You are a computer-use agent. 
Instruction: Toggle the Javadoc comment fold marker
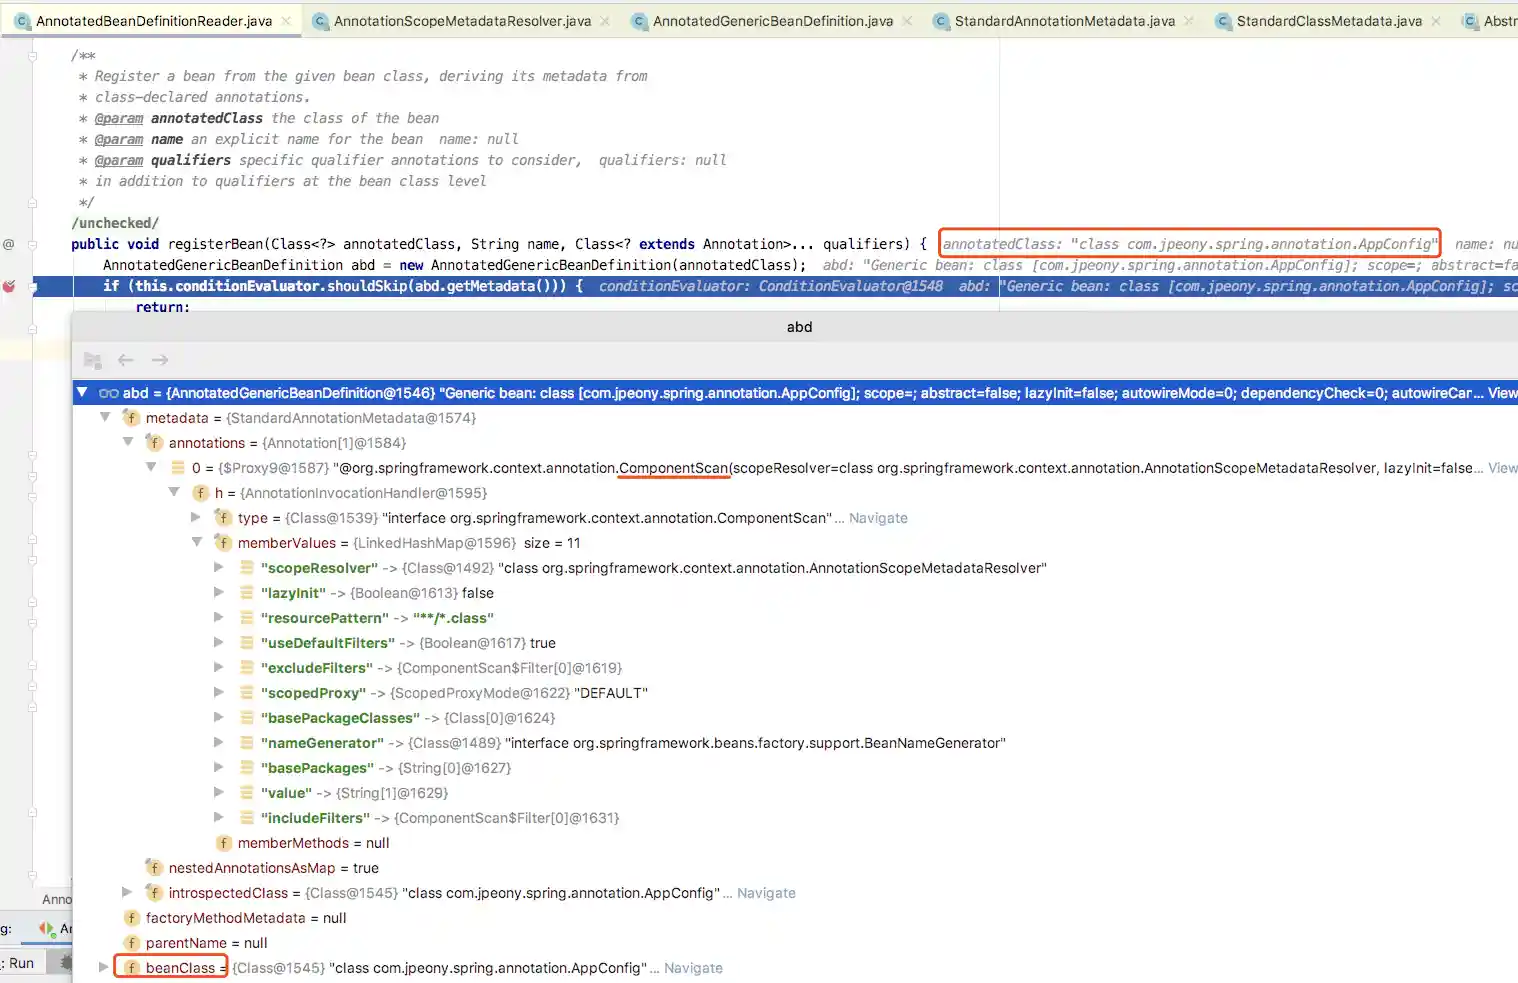coord(33,56)
